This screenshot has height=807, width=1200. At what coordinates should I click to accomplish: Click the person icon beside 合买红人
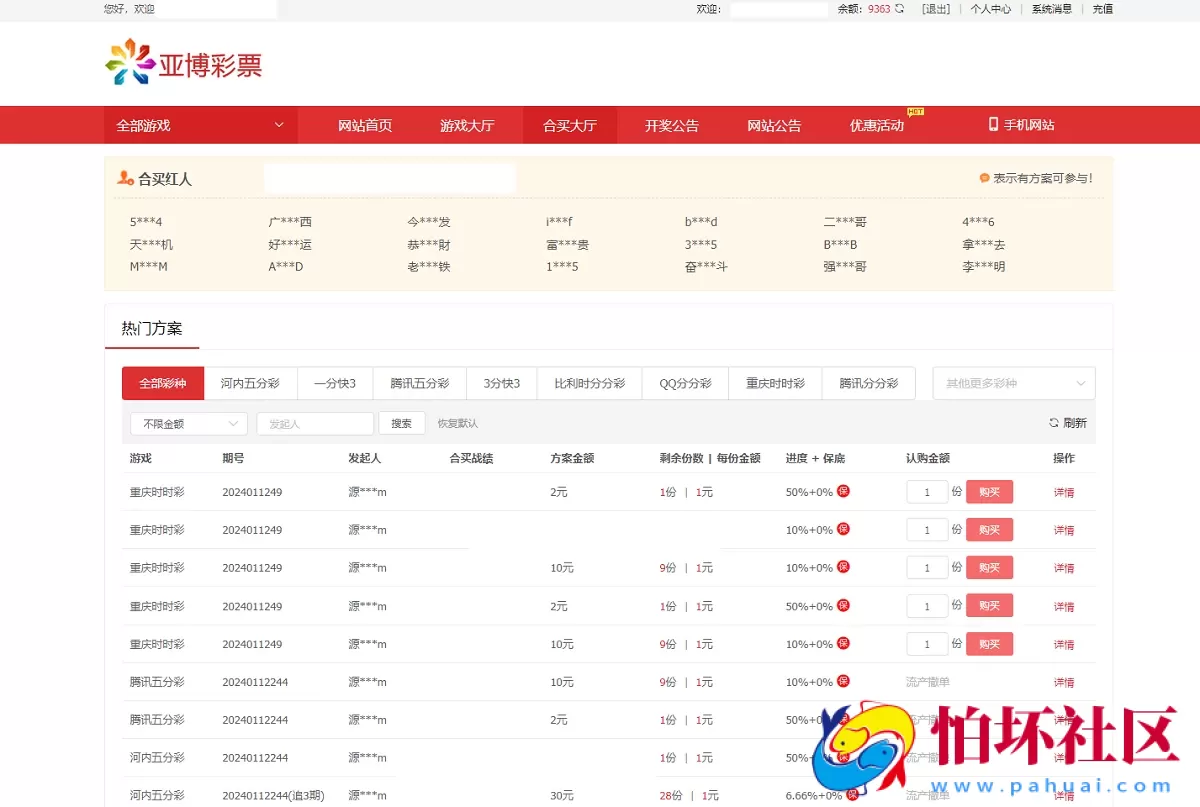coord(127,177)
